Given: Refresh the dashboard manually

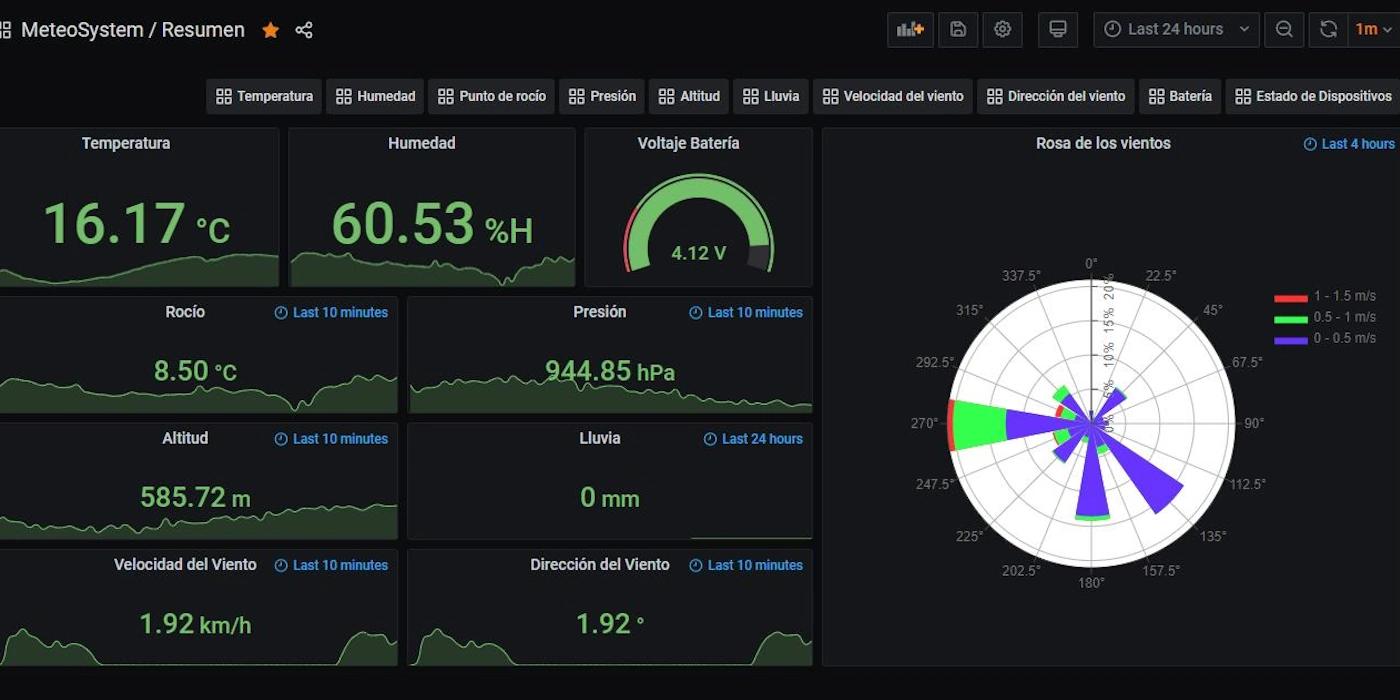Looking at the screenshot, I should point(1328,29).
